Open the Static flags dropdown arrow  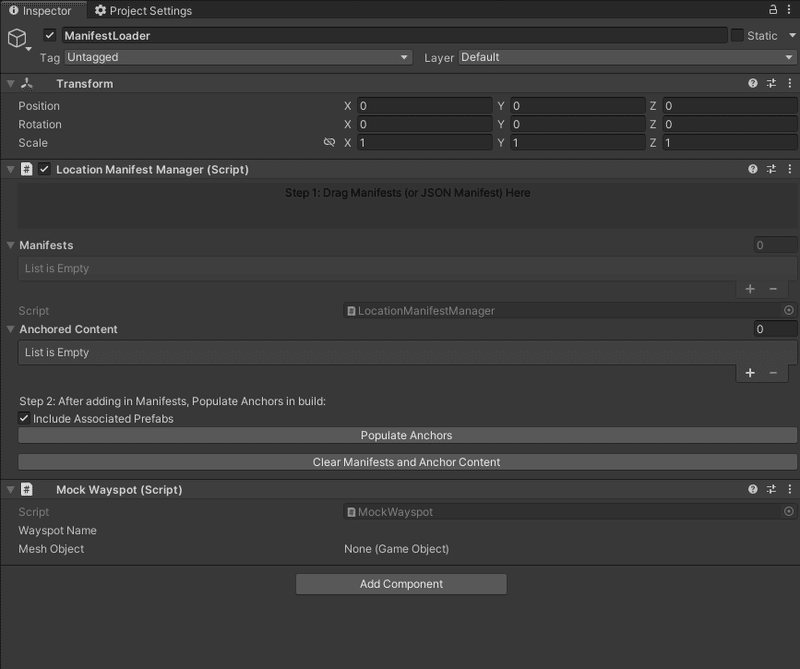tap(792, 35)
